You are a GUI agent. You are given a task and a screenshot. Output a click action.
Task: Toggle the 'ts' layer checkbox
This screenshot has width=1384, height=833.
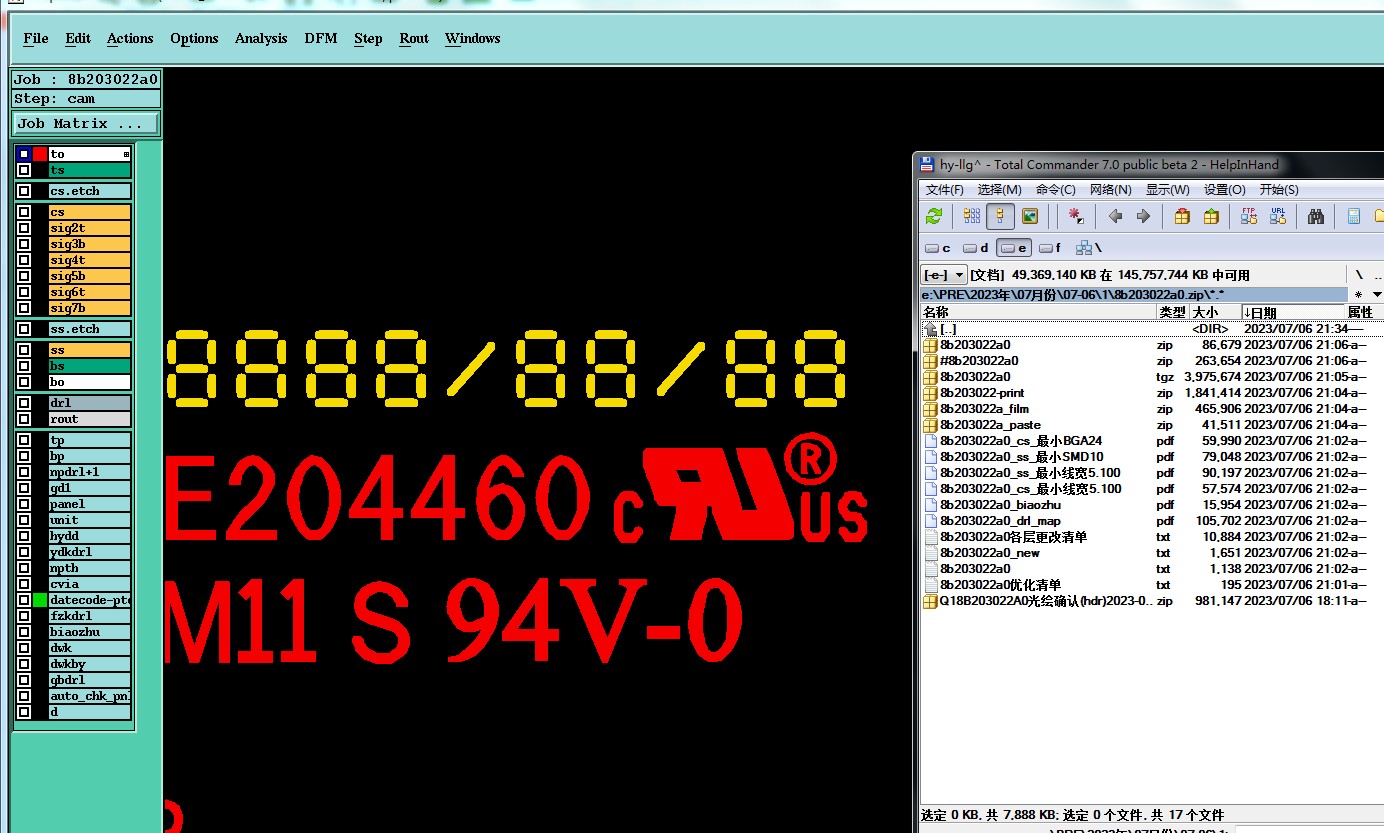[24, 170]
